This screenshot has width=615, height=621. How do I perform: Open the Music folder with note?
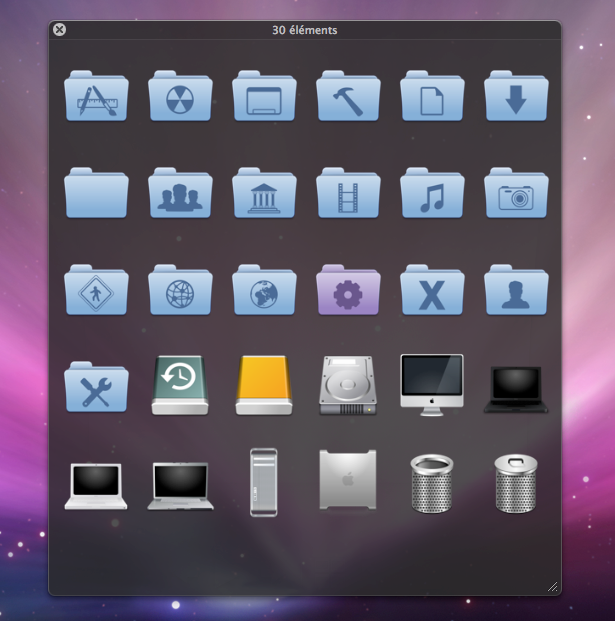[x=432, y=193]
